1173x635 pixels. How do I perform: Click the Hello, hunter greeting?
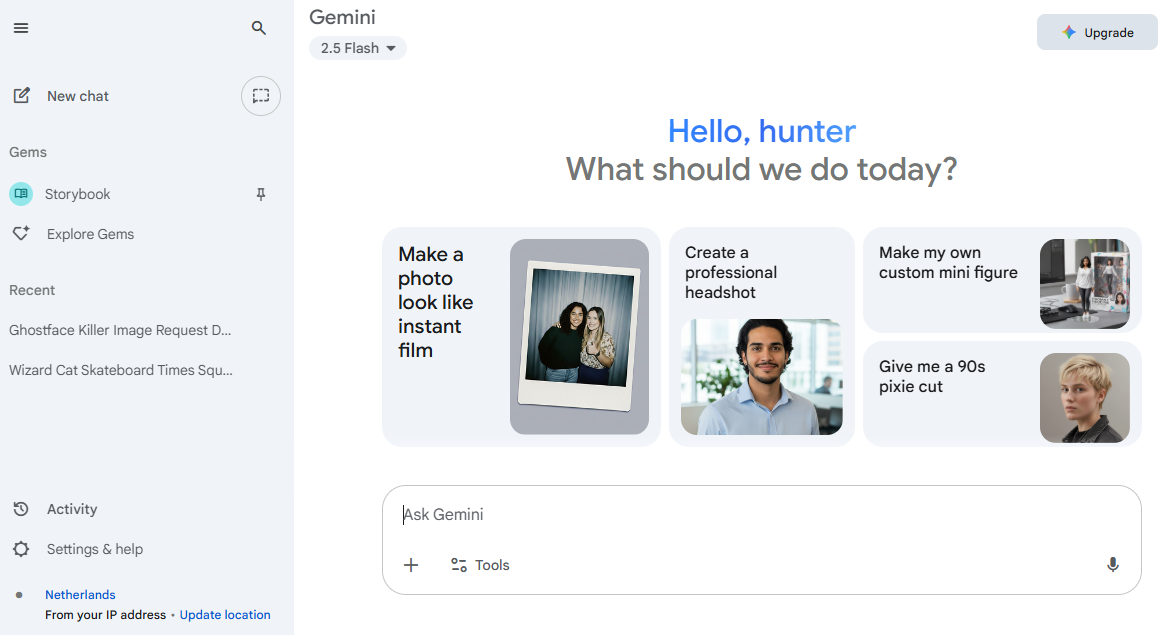(762, 132)
